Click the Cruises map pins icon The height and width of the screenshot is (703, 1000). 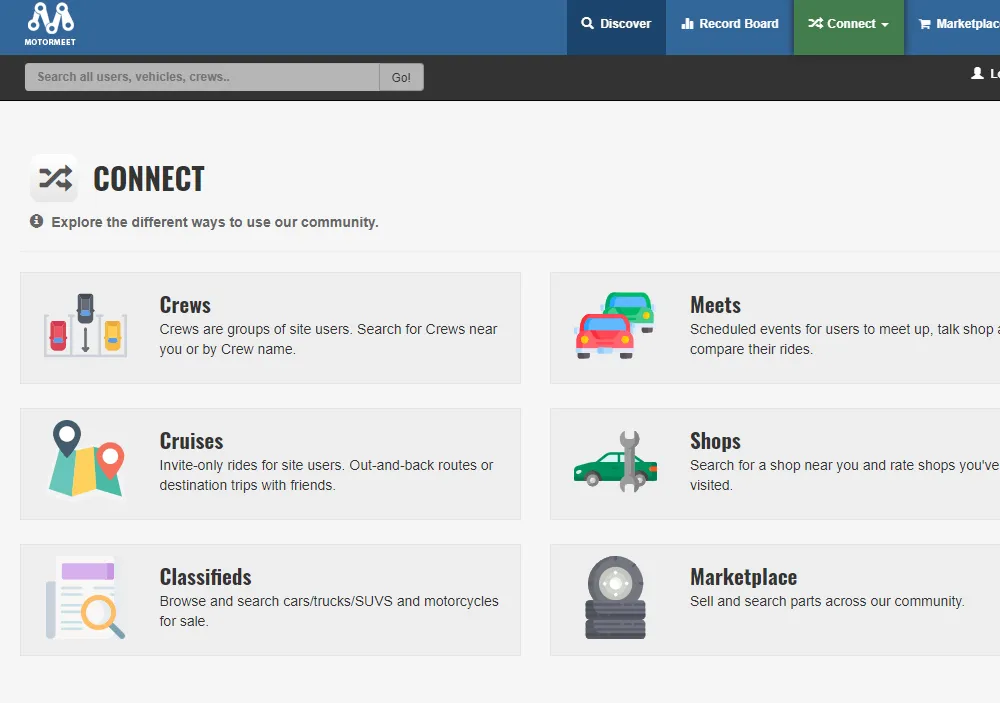[85, 460]
